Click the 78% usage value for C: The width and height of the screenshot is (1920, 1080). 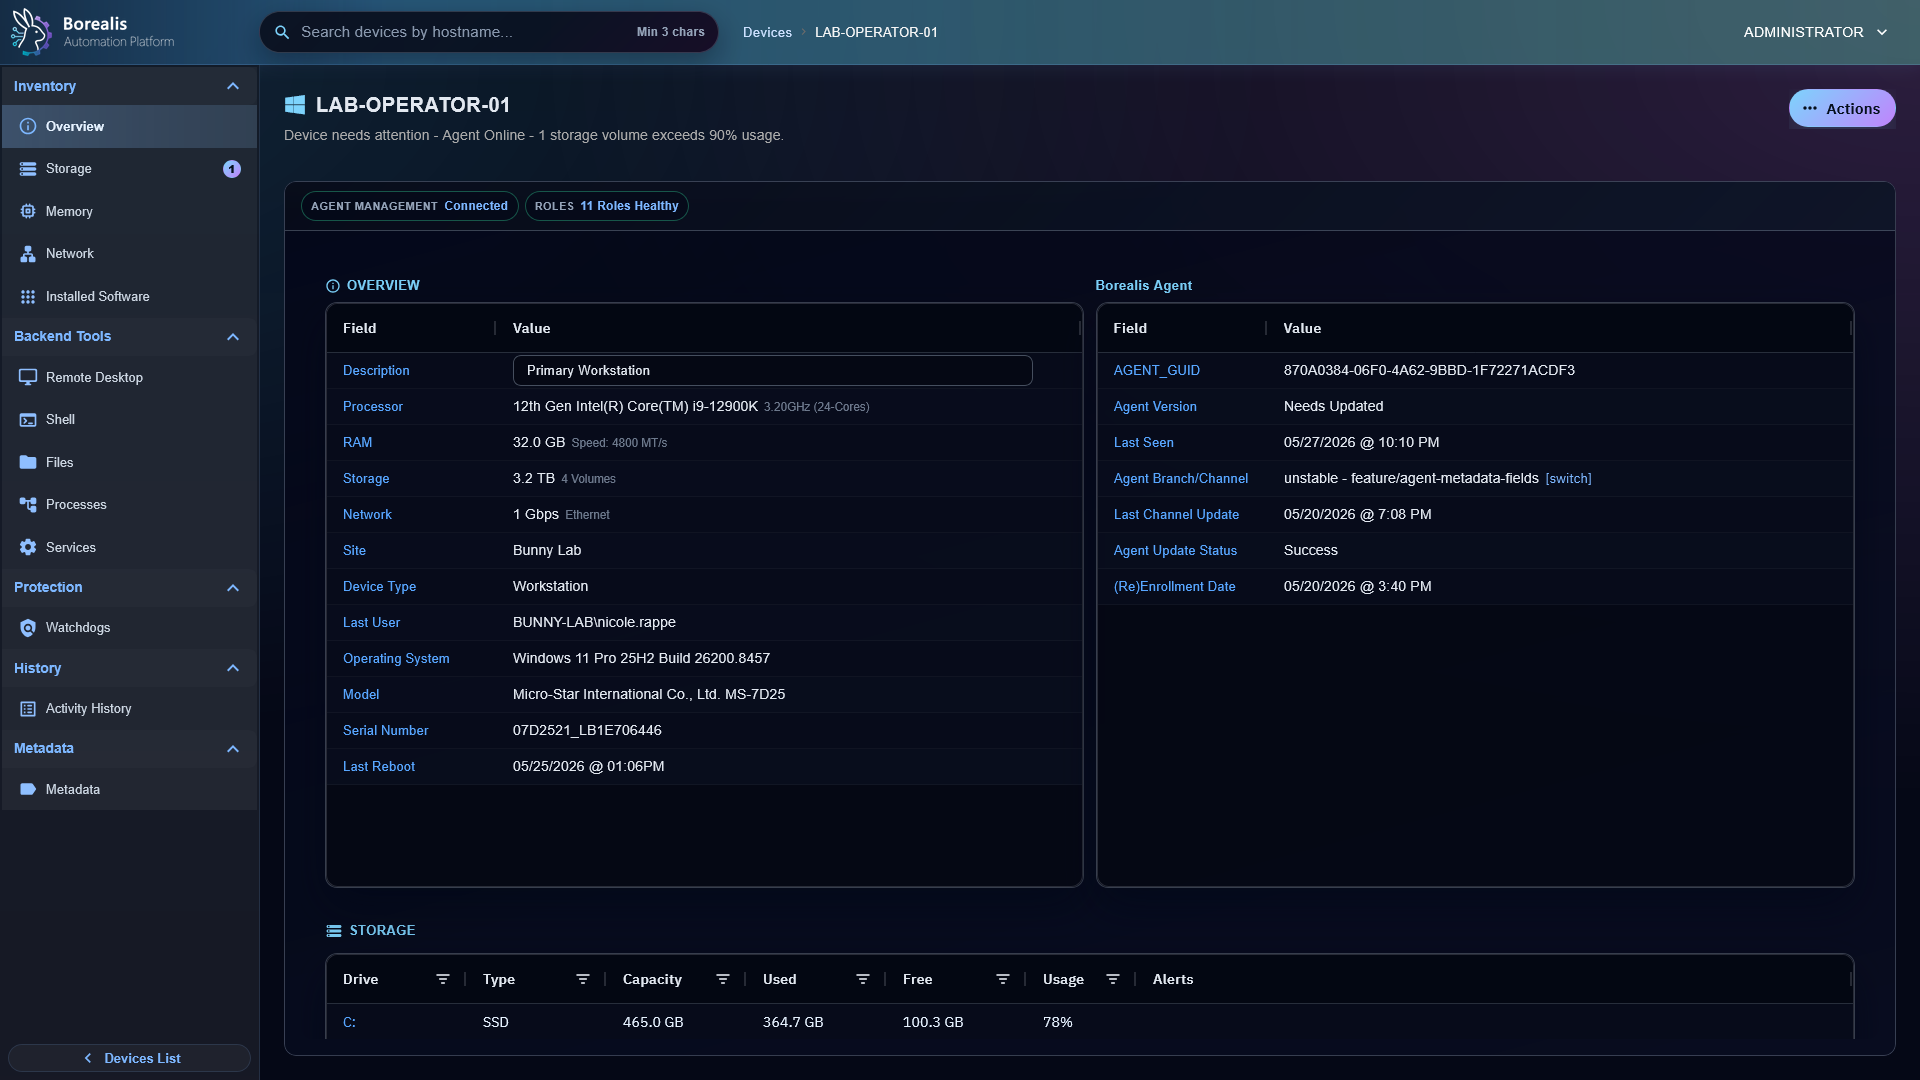(1057, 1023)
